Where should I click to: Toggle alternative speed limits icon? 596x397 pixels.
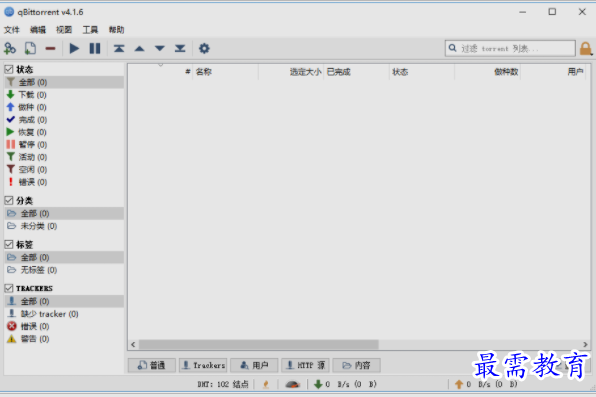point(292,384)
